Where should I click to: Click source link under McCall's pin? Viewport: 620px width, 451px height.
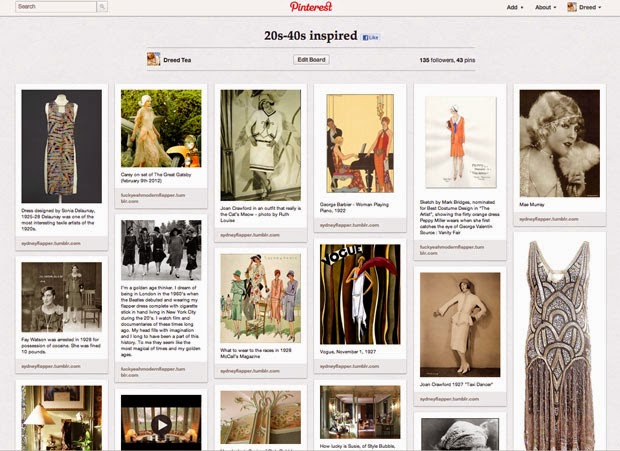pos(250,371)
